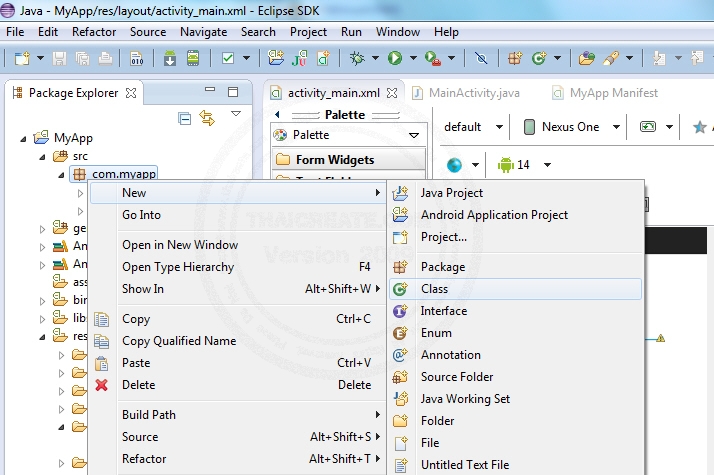This screenshot has width=714, height=475.
Task: Click Copy Qualified Name context item
Action: tap(237, 341)
